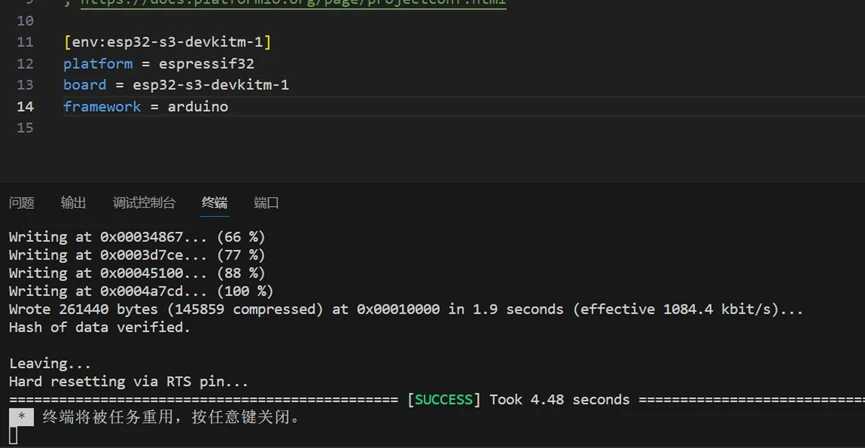Show the 端口 (Ports) tab
The width and height of the screenshot is (865, 448).
tap(267, 203)
